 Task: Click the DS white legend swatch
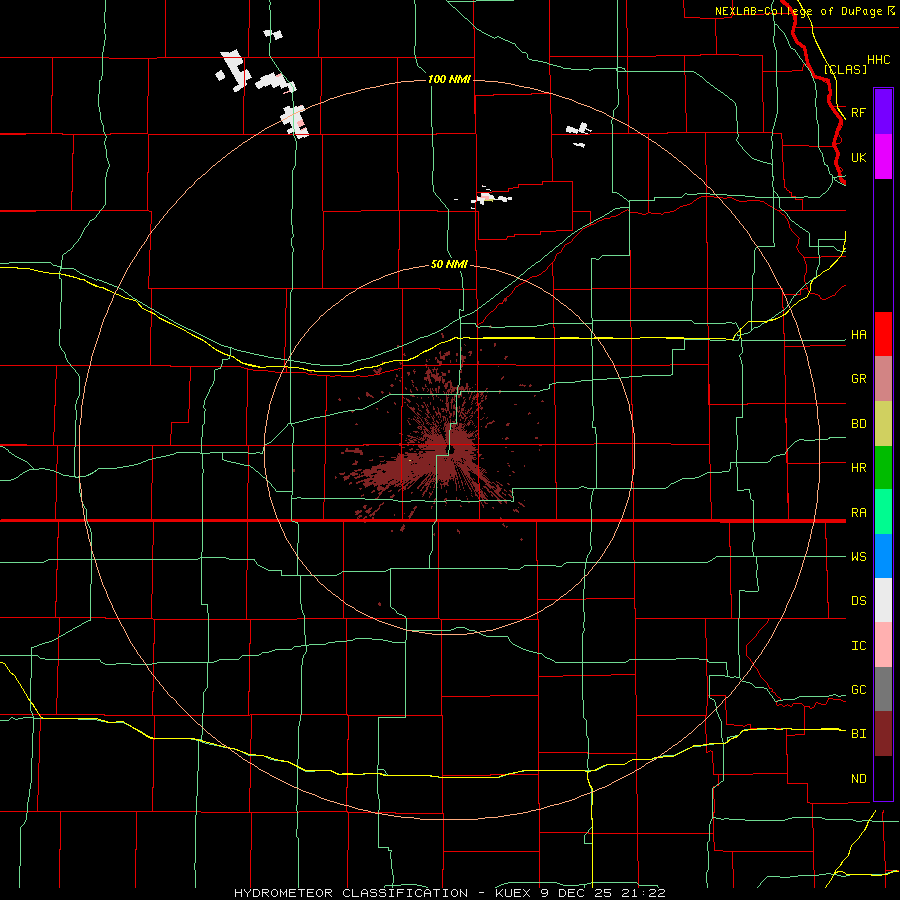click(x=883, y=600)
